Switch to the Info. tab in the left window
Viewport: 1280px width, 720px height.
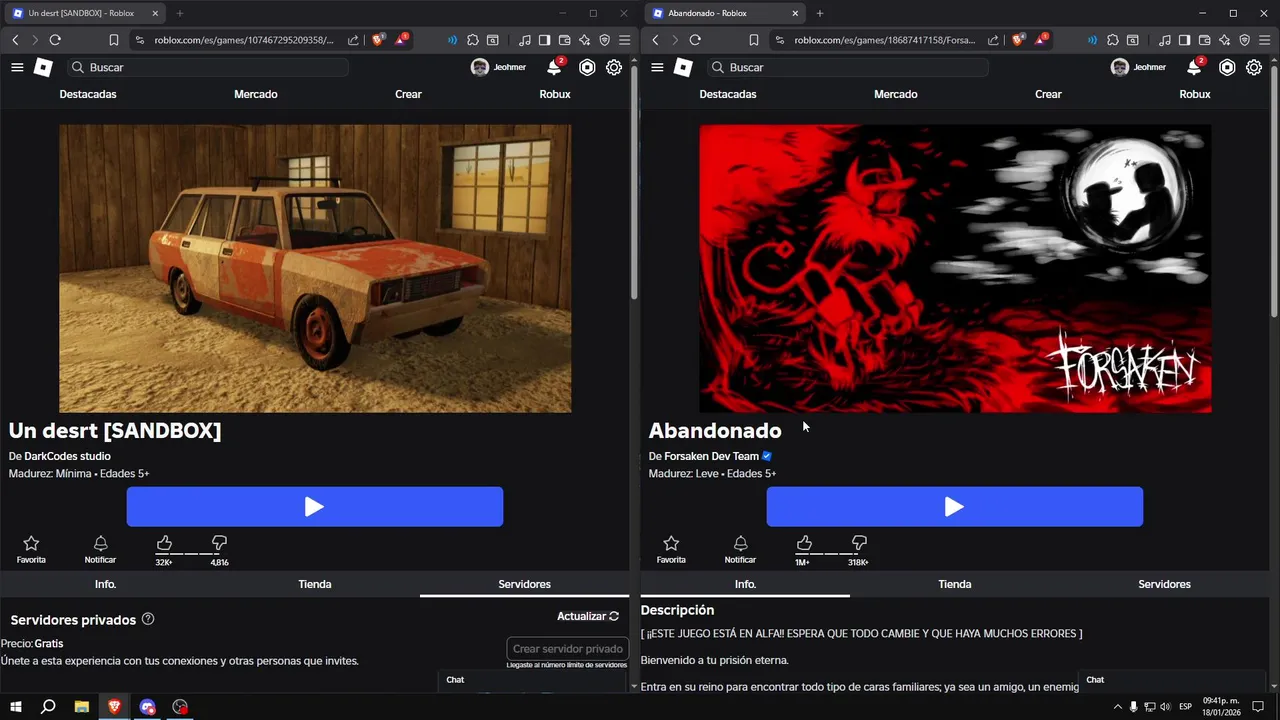(x=105, y=584)
